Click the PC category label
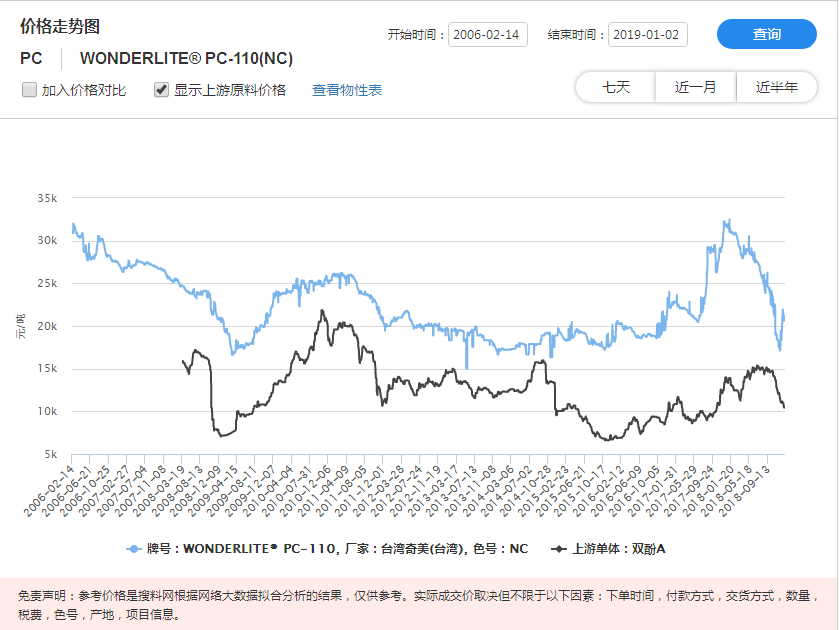Viewport: 839px width, 630px height. coord(31,59)
